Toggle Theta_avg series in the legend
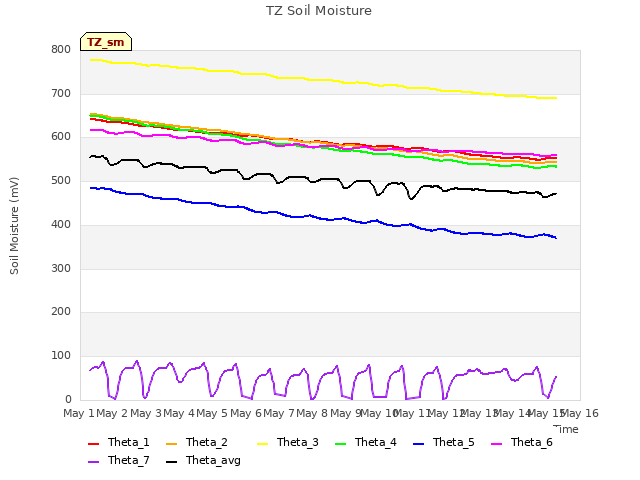The width and height of the screenshot is (640, 480). pyautogui.click(x=203, y=460)
